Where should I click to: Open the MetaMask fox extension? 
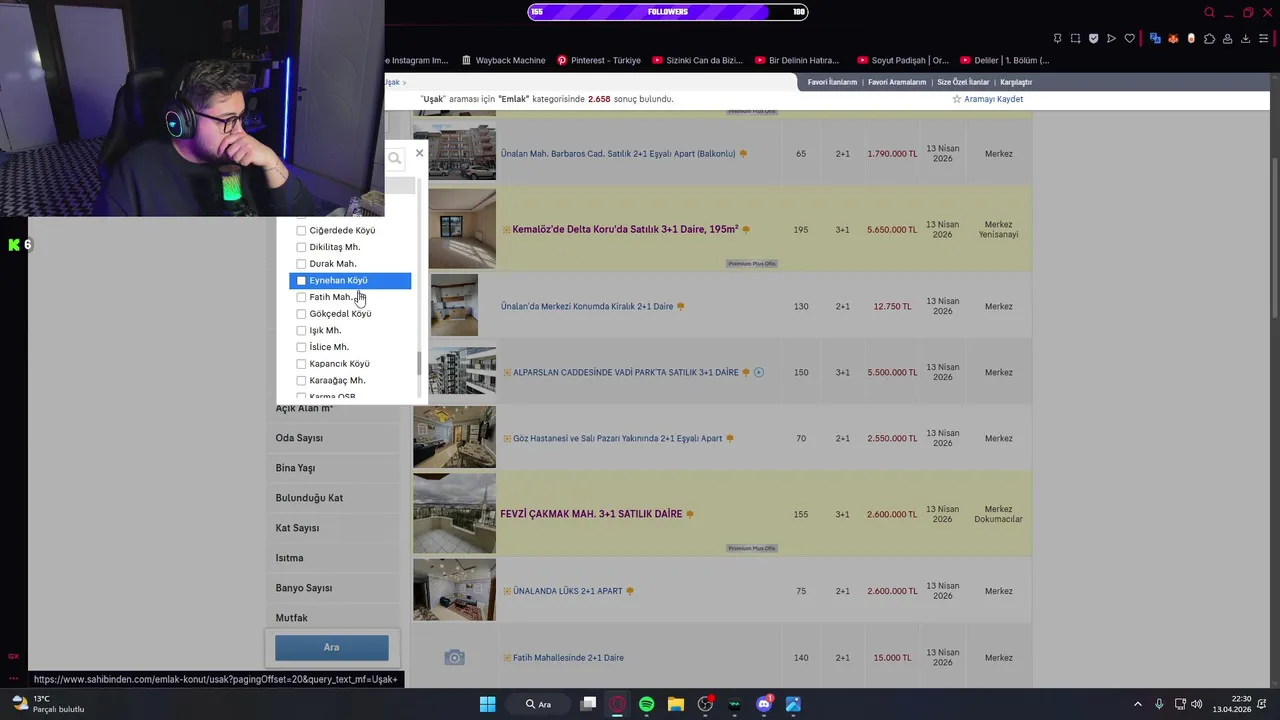[x=1173, y=39]
